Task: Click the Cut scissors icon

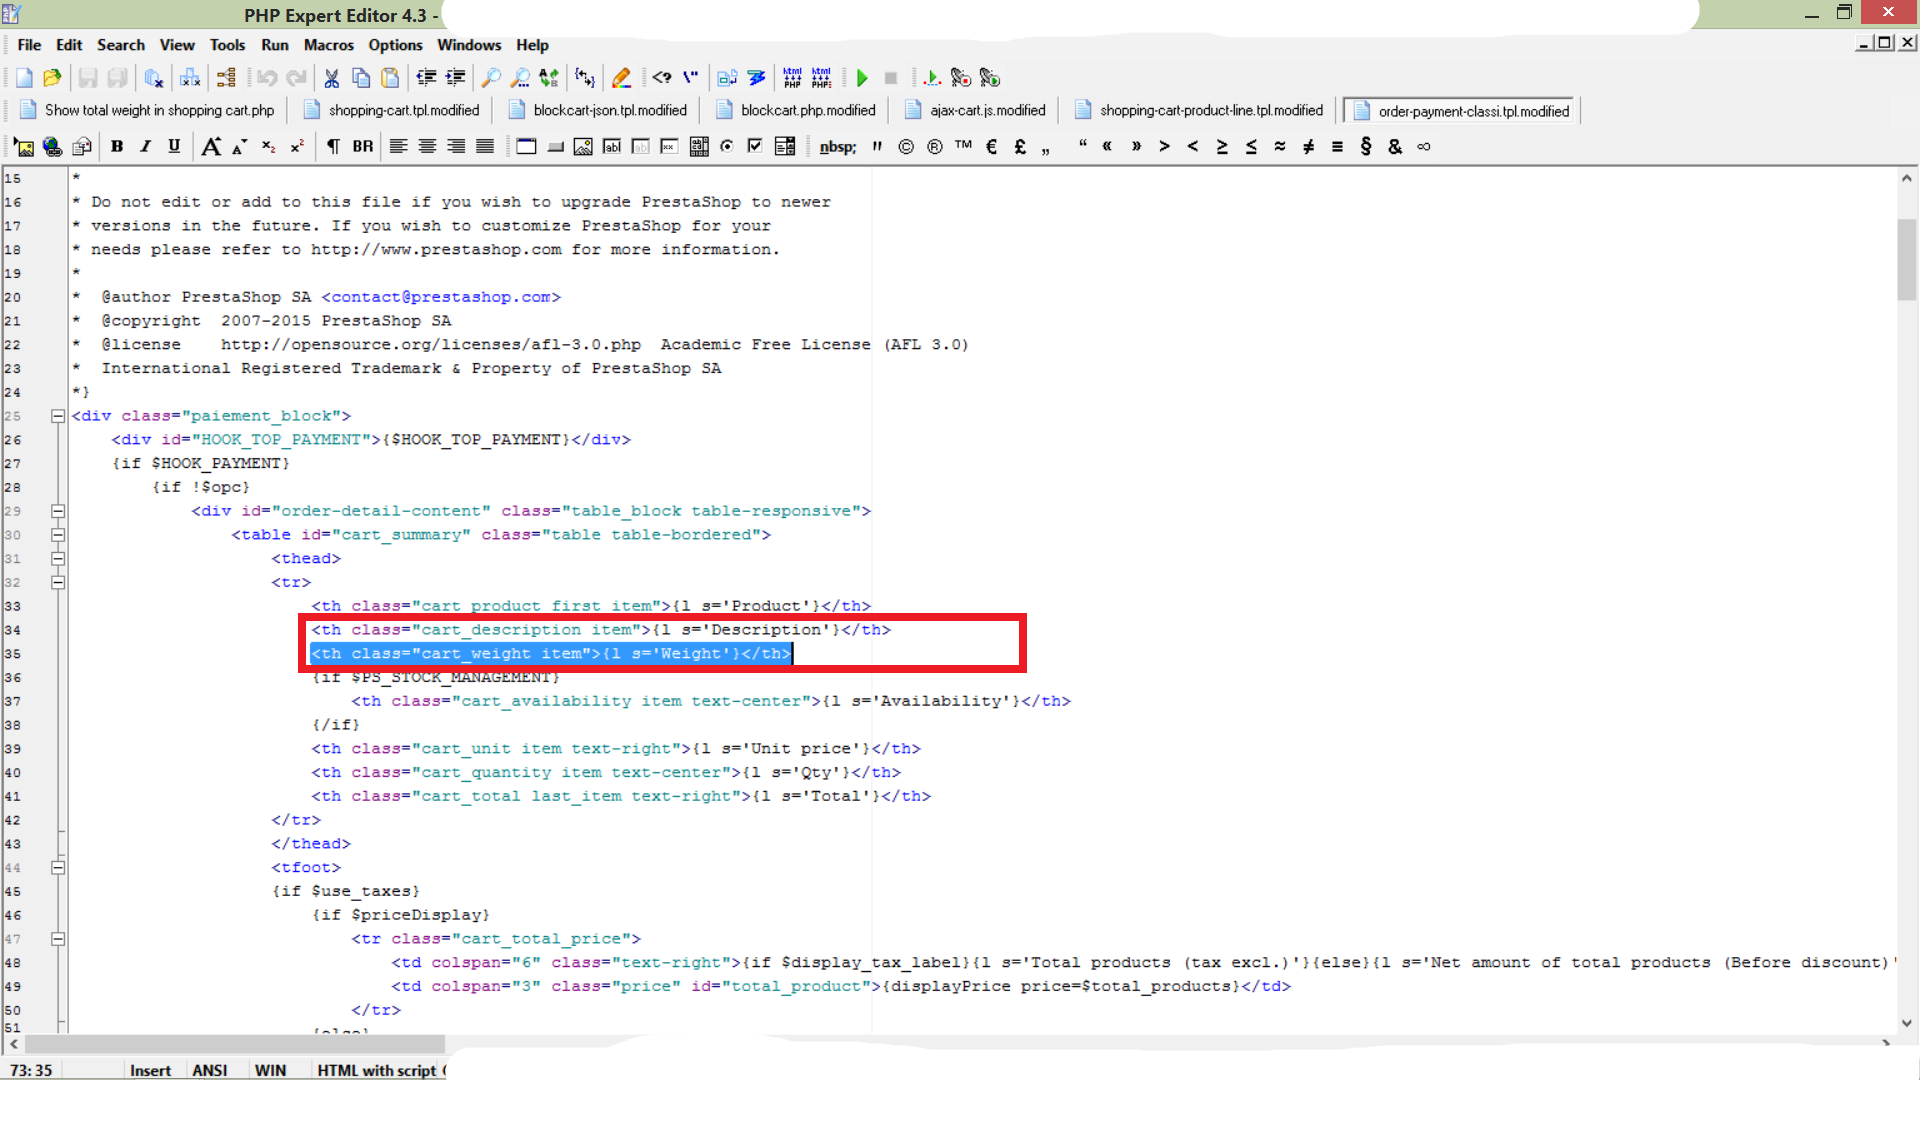Action: (331, 78)
